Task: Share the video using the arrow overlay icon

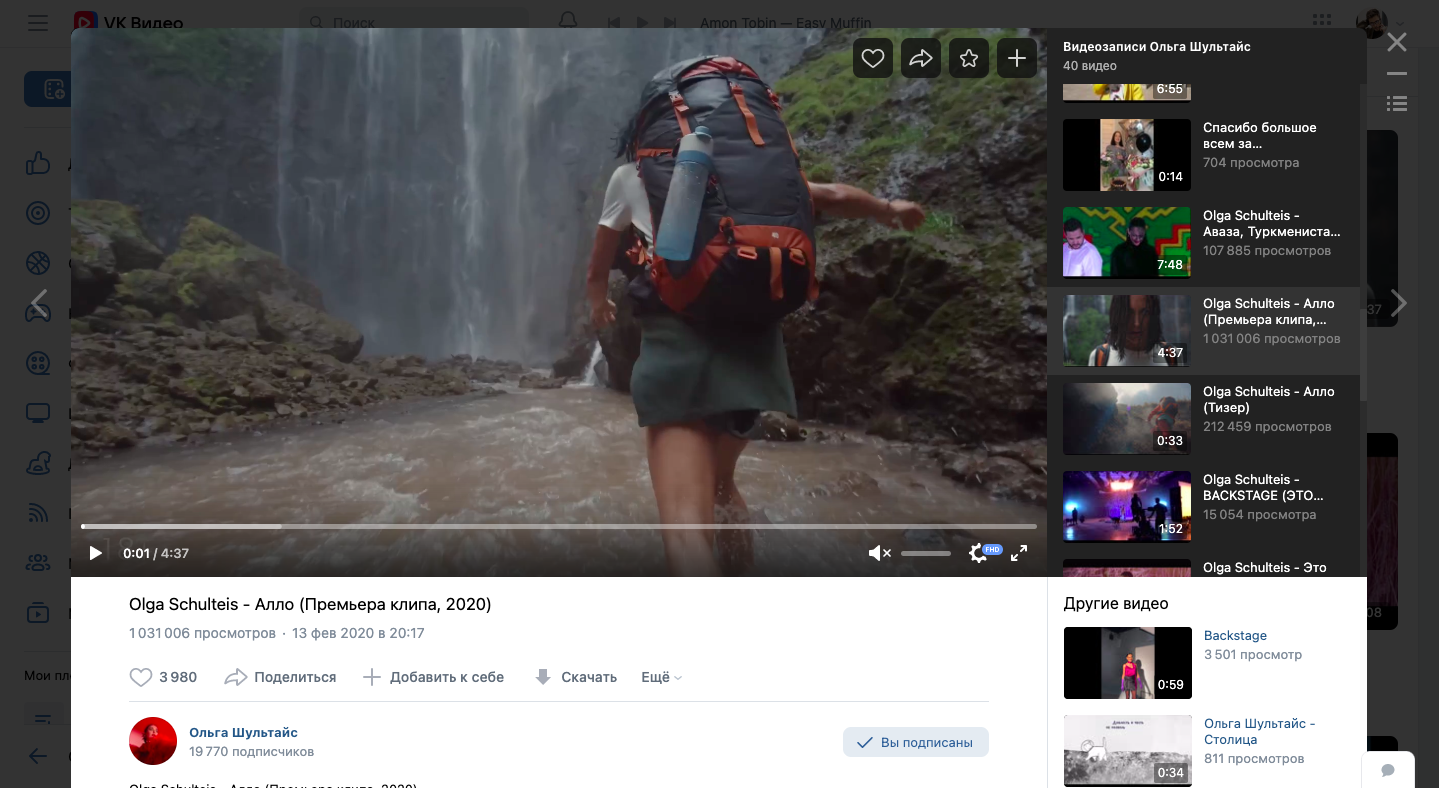Action: [x=921, y=59]
